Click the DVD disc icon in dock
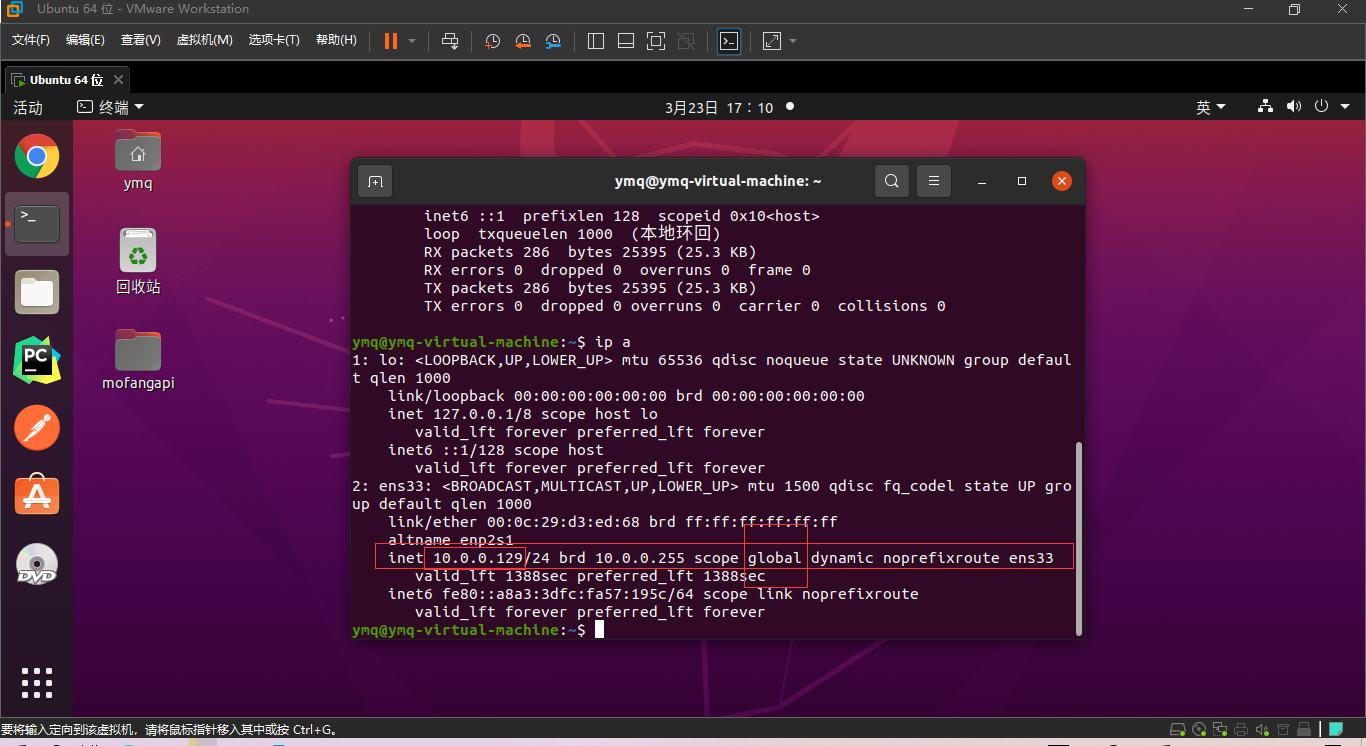This screenshot has width=1366, height=746. click(x=37, y=564)
